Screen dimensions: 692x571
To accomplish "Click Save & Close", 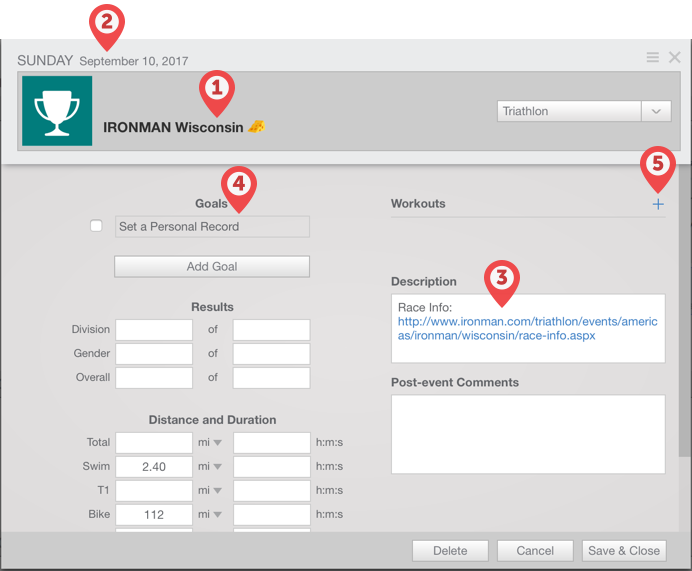I will coord(624,551).
